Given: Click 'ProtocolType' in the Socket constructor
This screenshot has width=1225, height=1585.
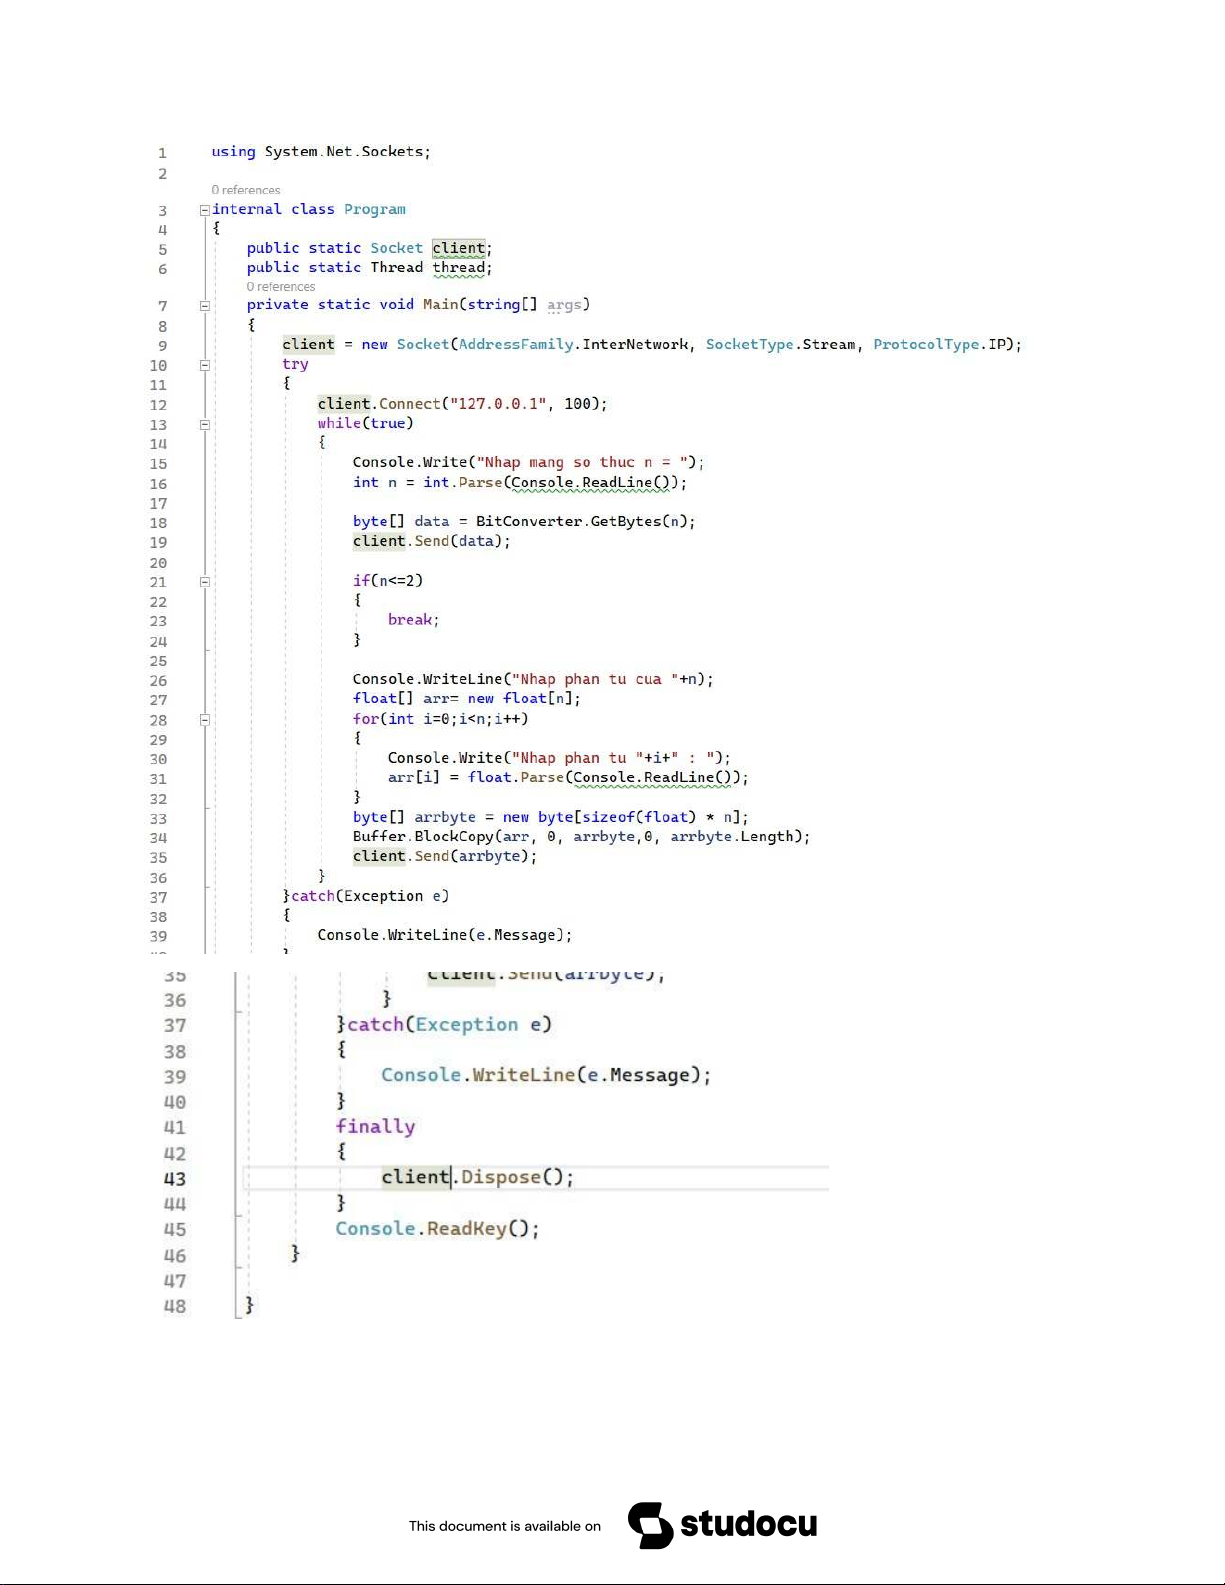Looking at the screenshot, I should point(926,345).
